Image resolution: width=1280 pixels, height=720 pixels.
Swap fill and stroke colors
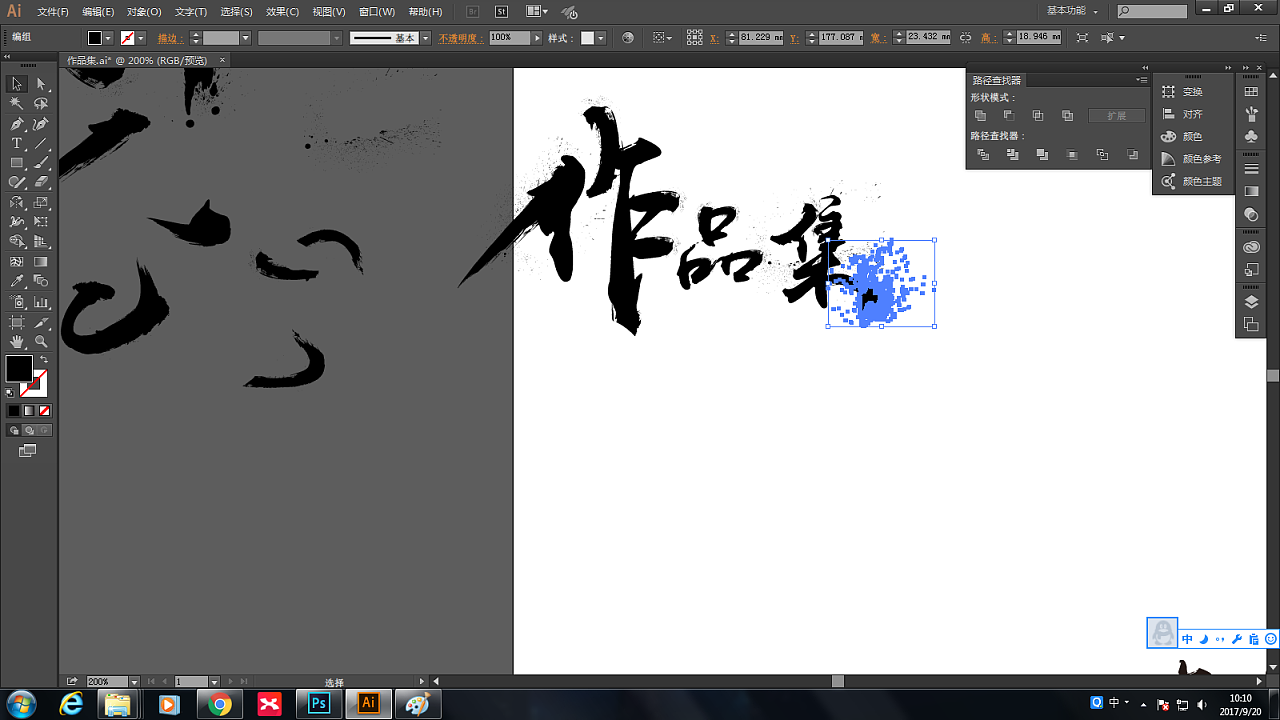(44, 360)
